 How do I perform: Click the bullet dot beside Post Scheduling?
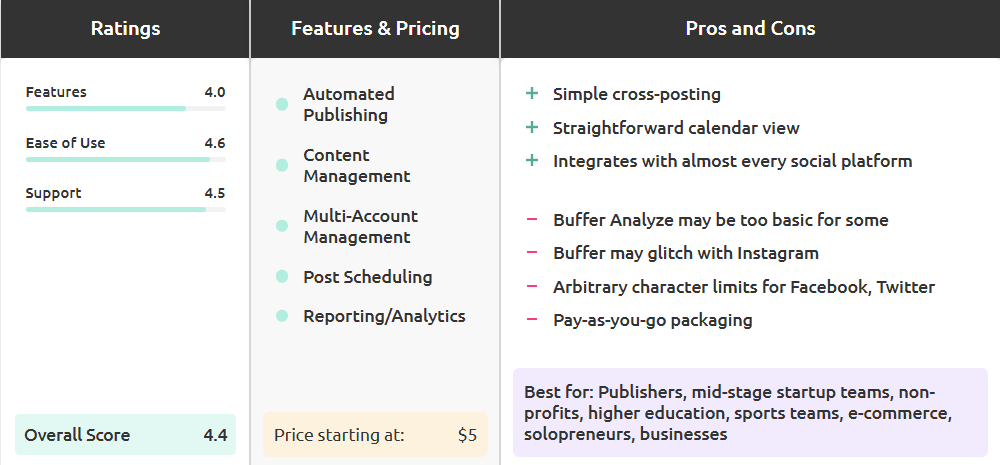(x=282, y=277)
